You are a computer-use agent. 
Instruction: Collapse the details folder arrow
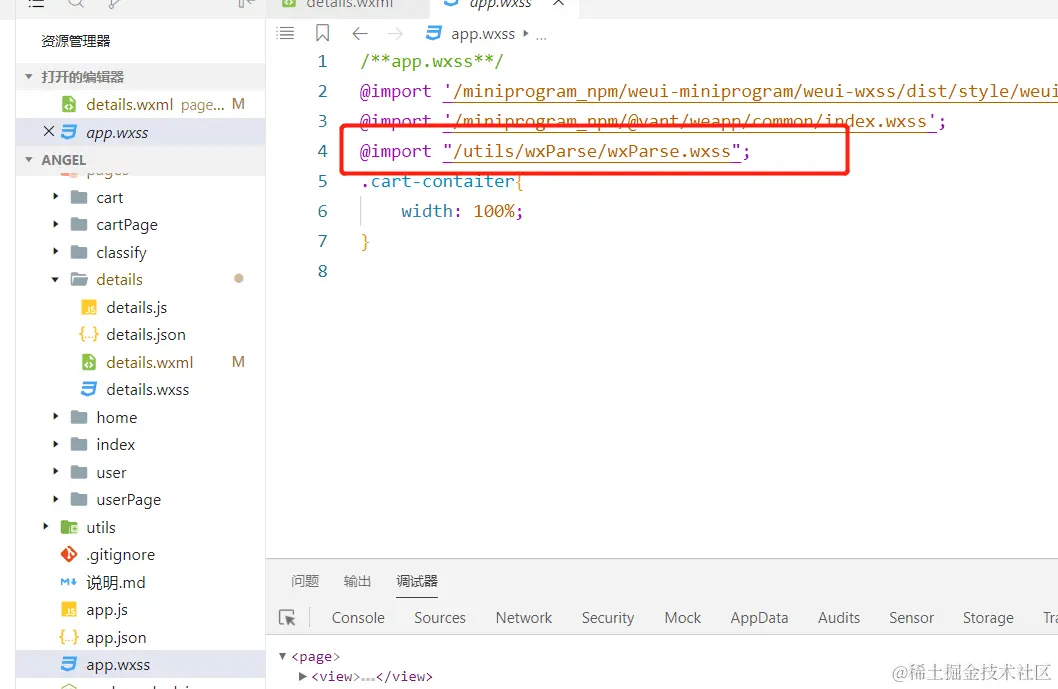click(55, 279)
